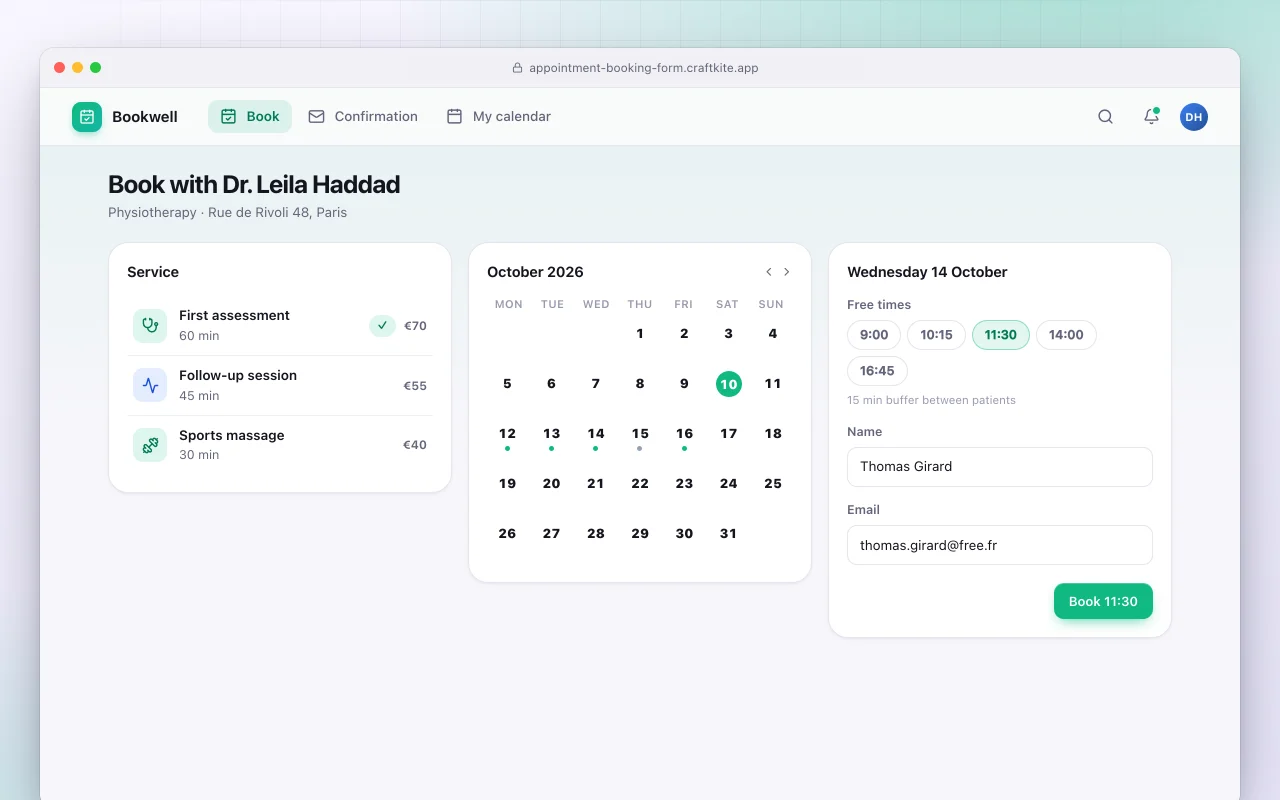Click the October 2026 month heading
The height and width of the screenshot is (800, 1280).
[x=535, y=272]
